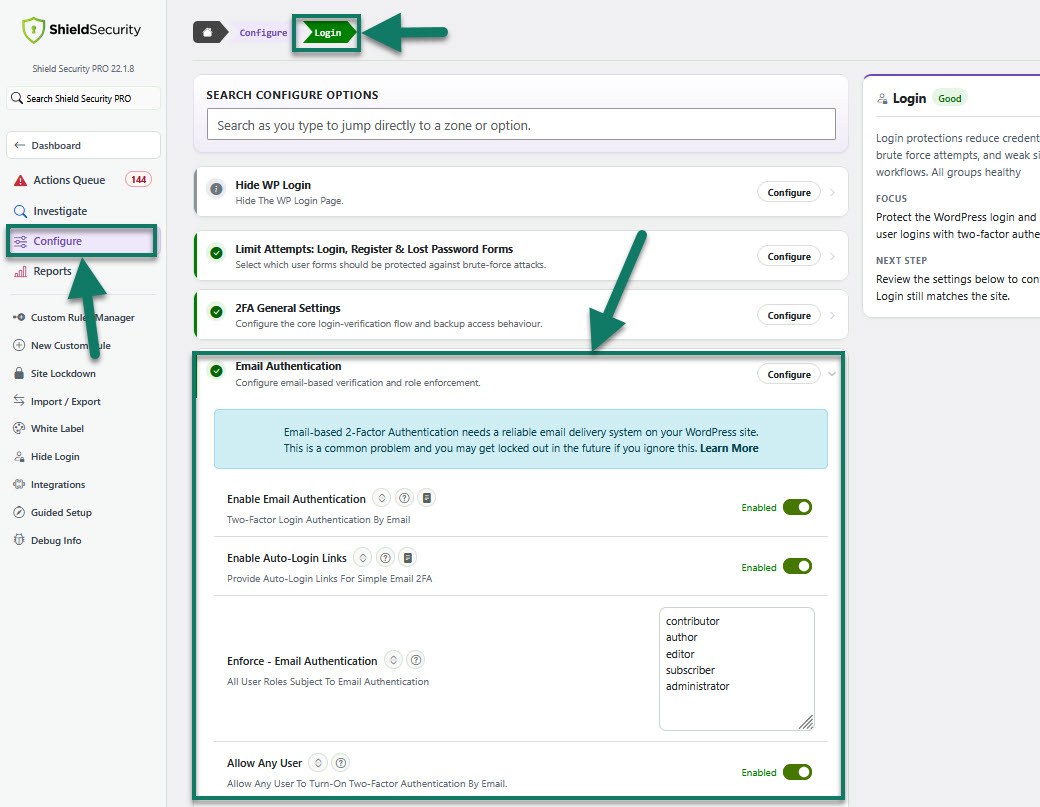The image size is (1040, 807).
Task: Open docs icon for Enable Auto-Login Links
Action: pyautogui.click(x=408, y=558)
